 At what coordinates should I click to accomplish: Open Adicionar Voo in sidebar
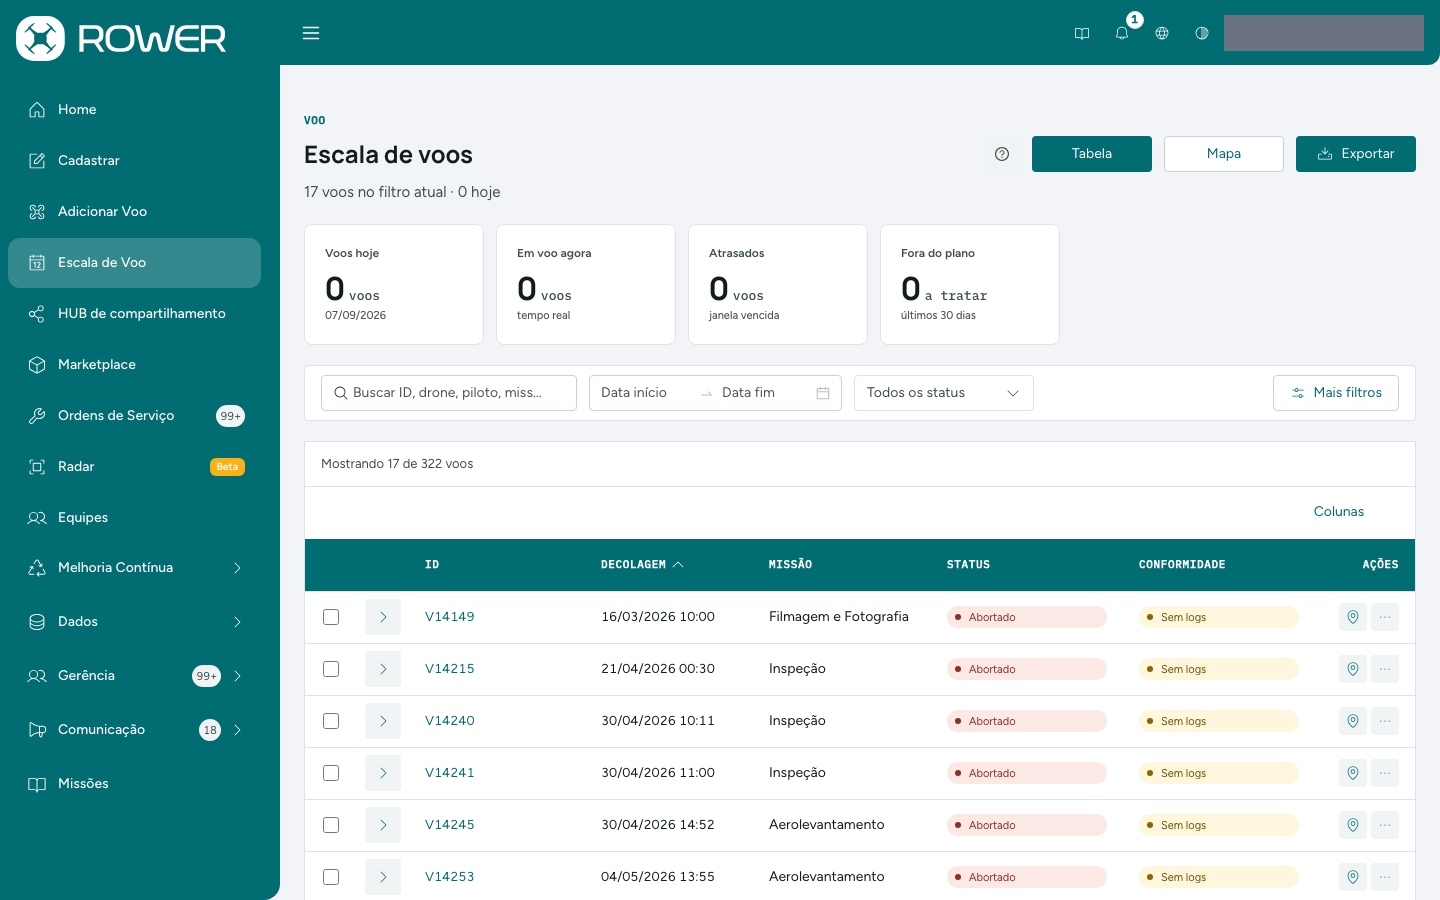point(134,212)
